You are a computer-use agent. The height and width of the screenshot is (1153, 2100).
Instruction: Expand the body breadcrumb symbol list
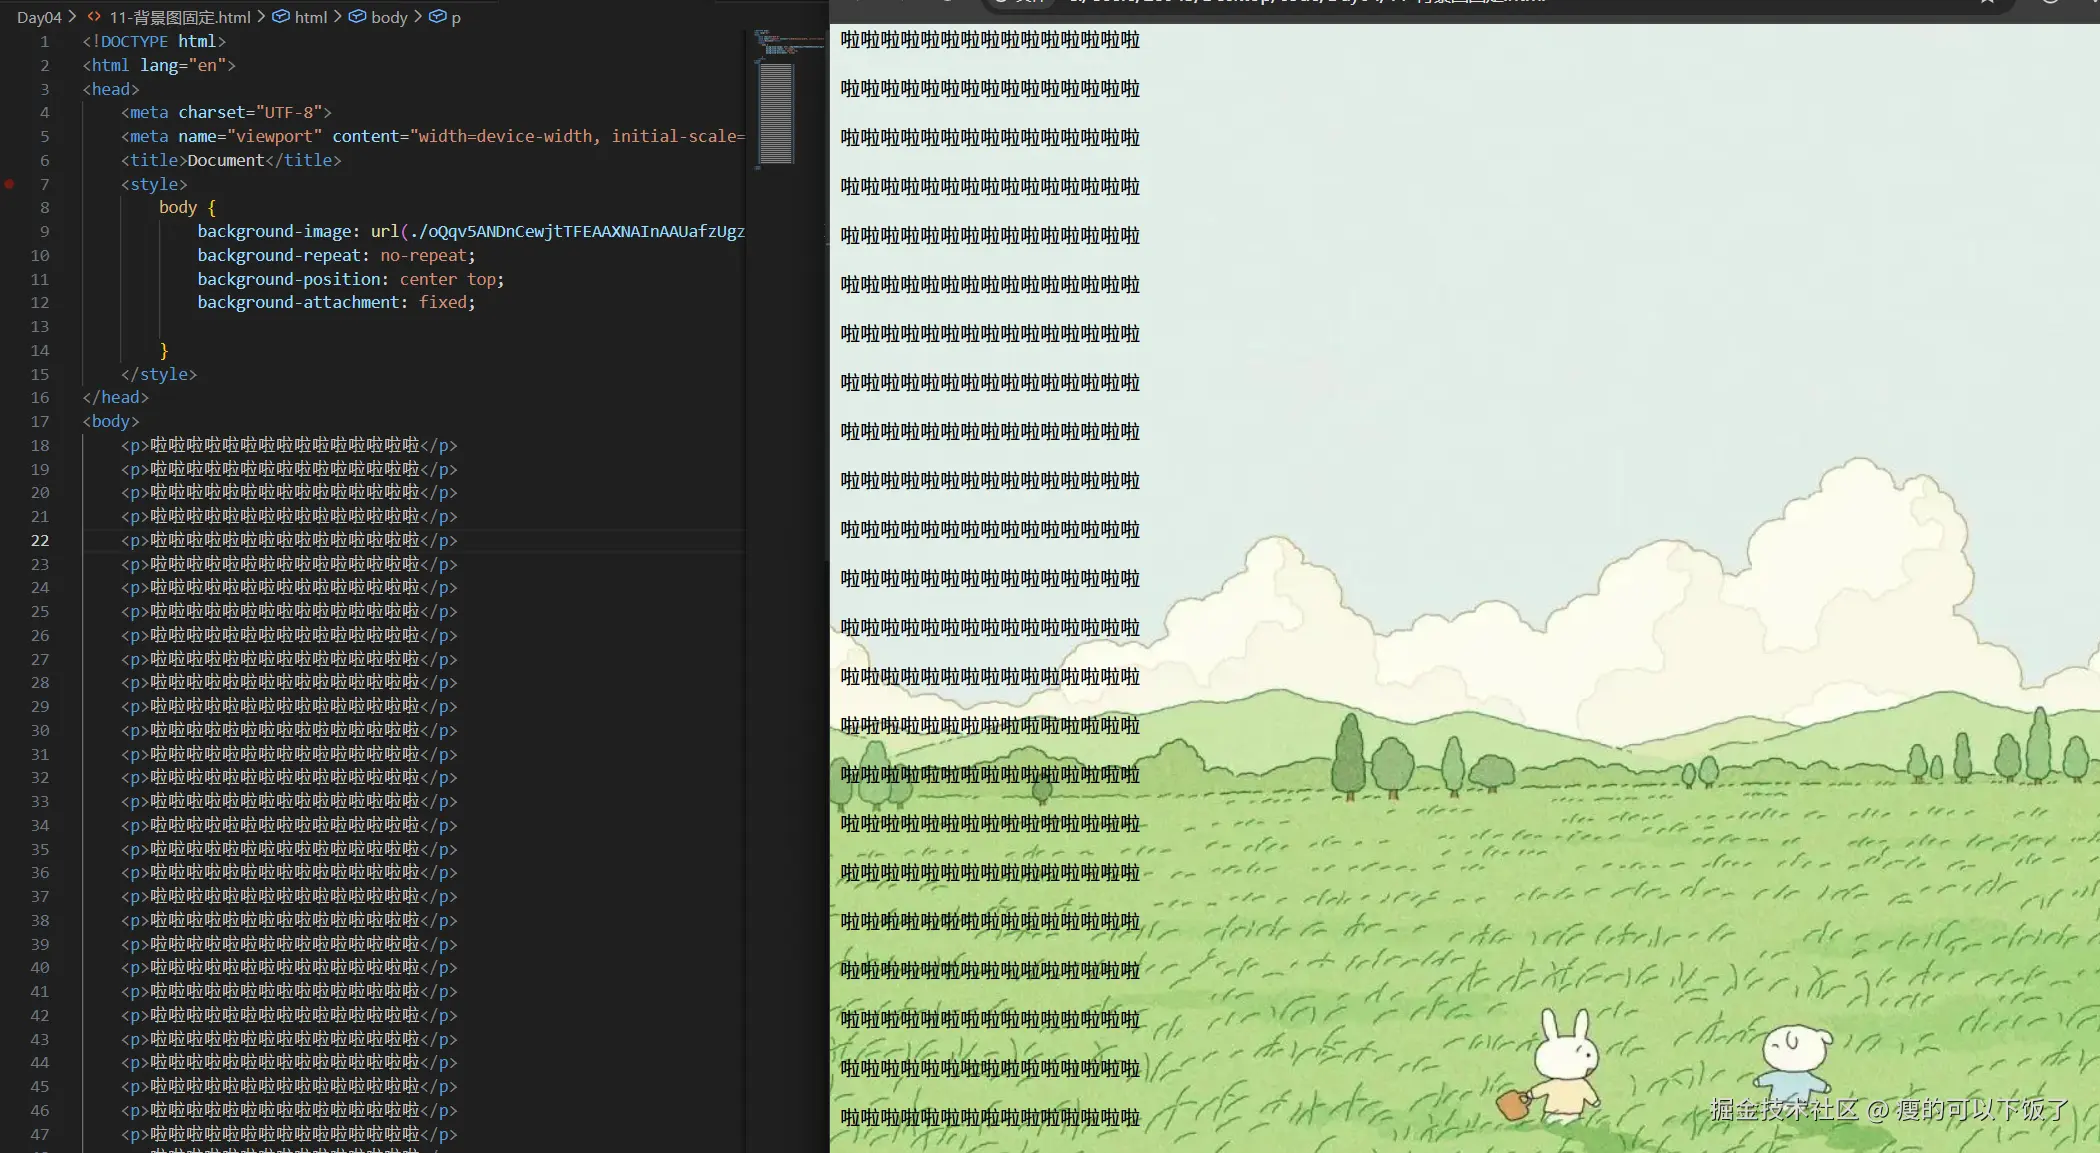pyautogui.click(x=389, y=17)
